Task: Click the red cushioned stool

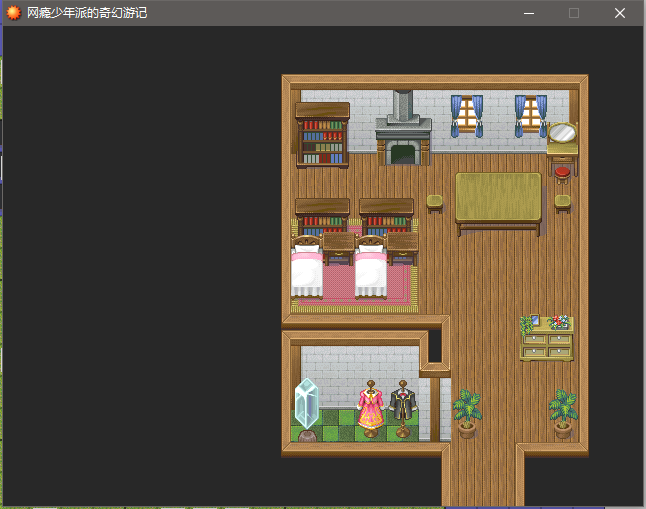Action: 562,175
